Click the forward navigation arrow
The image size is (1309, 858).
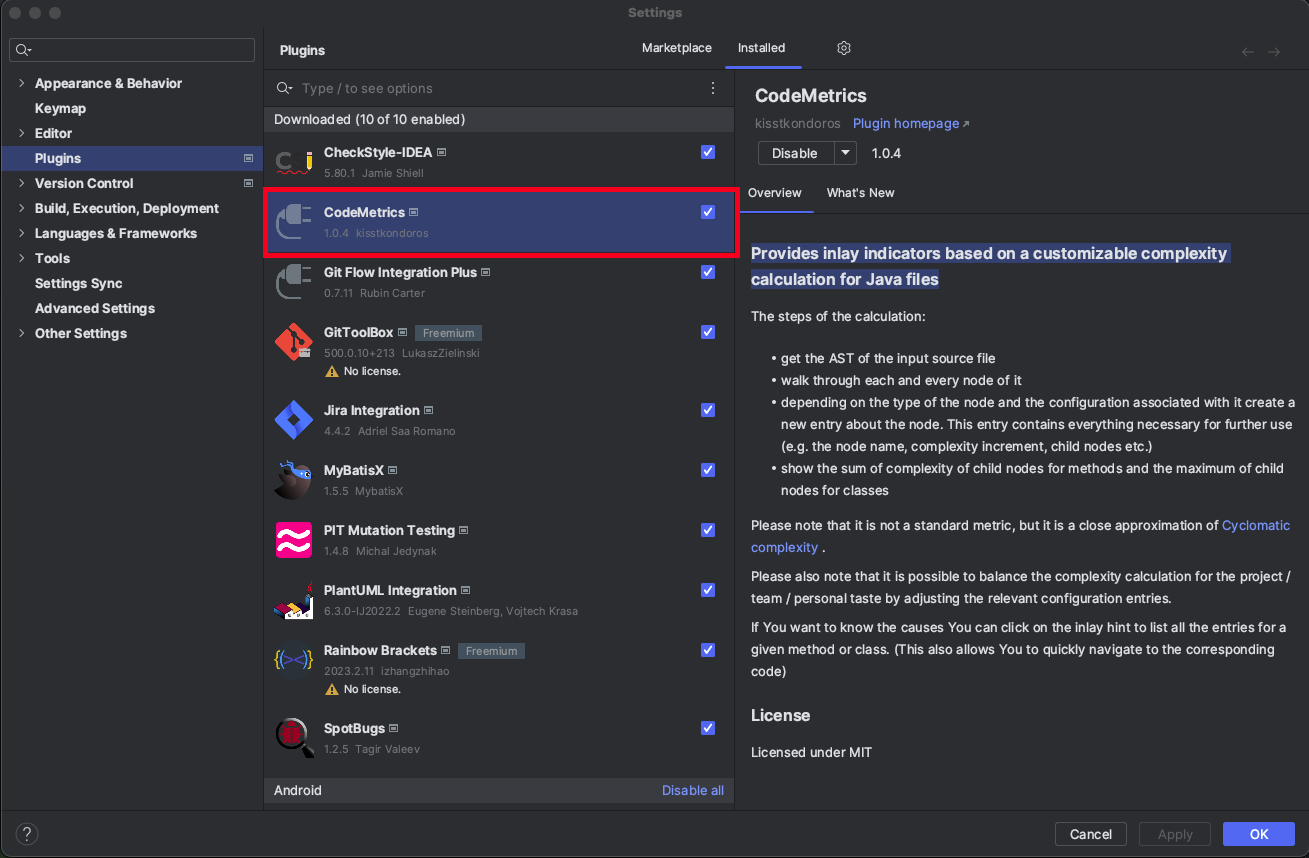click(x=1274, y=52)
